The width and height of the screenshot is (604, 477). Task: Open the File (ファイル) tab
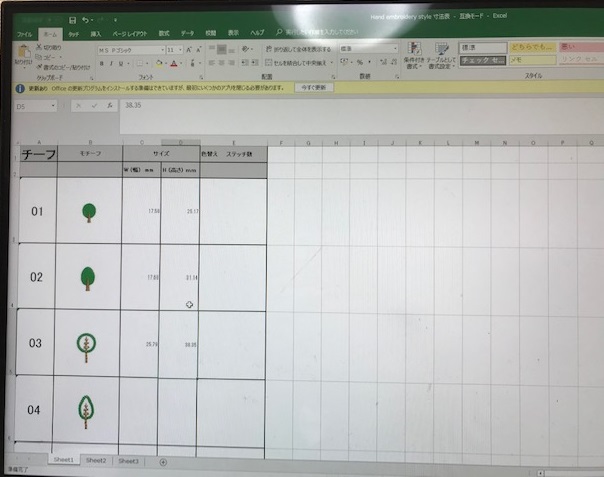point(25,34)
